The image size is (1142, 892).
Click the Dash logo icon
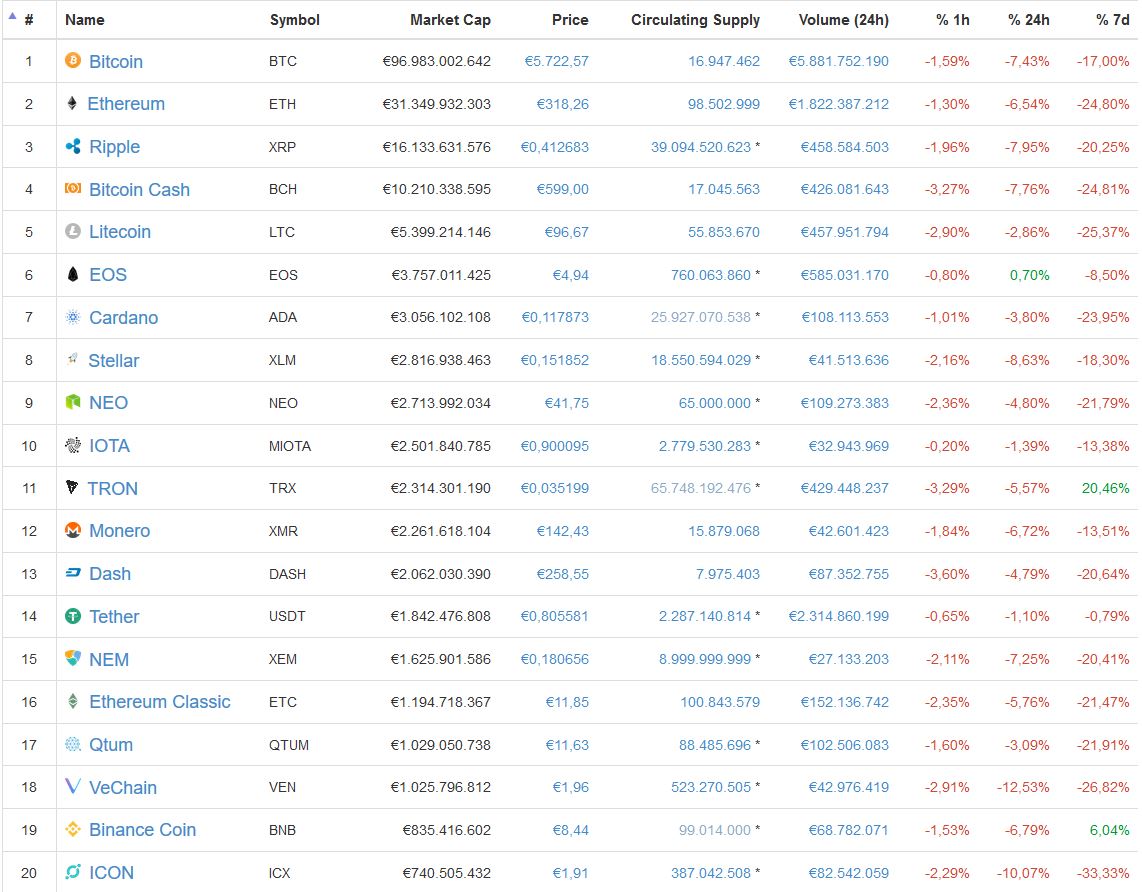(73, 573)
